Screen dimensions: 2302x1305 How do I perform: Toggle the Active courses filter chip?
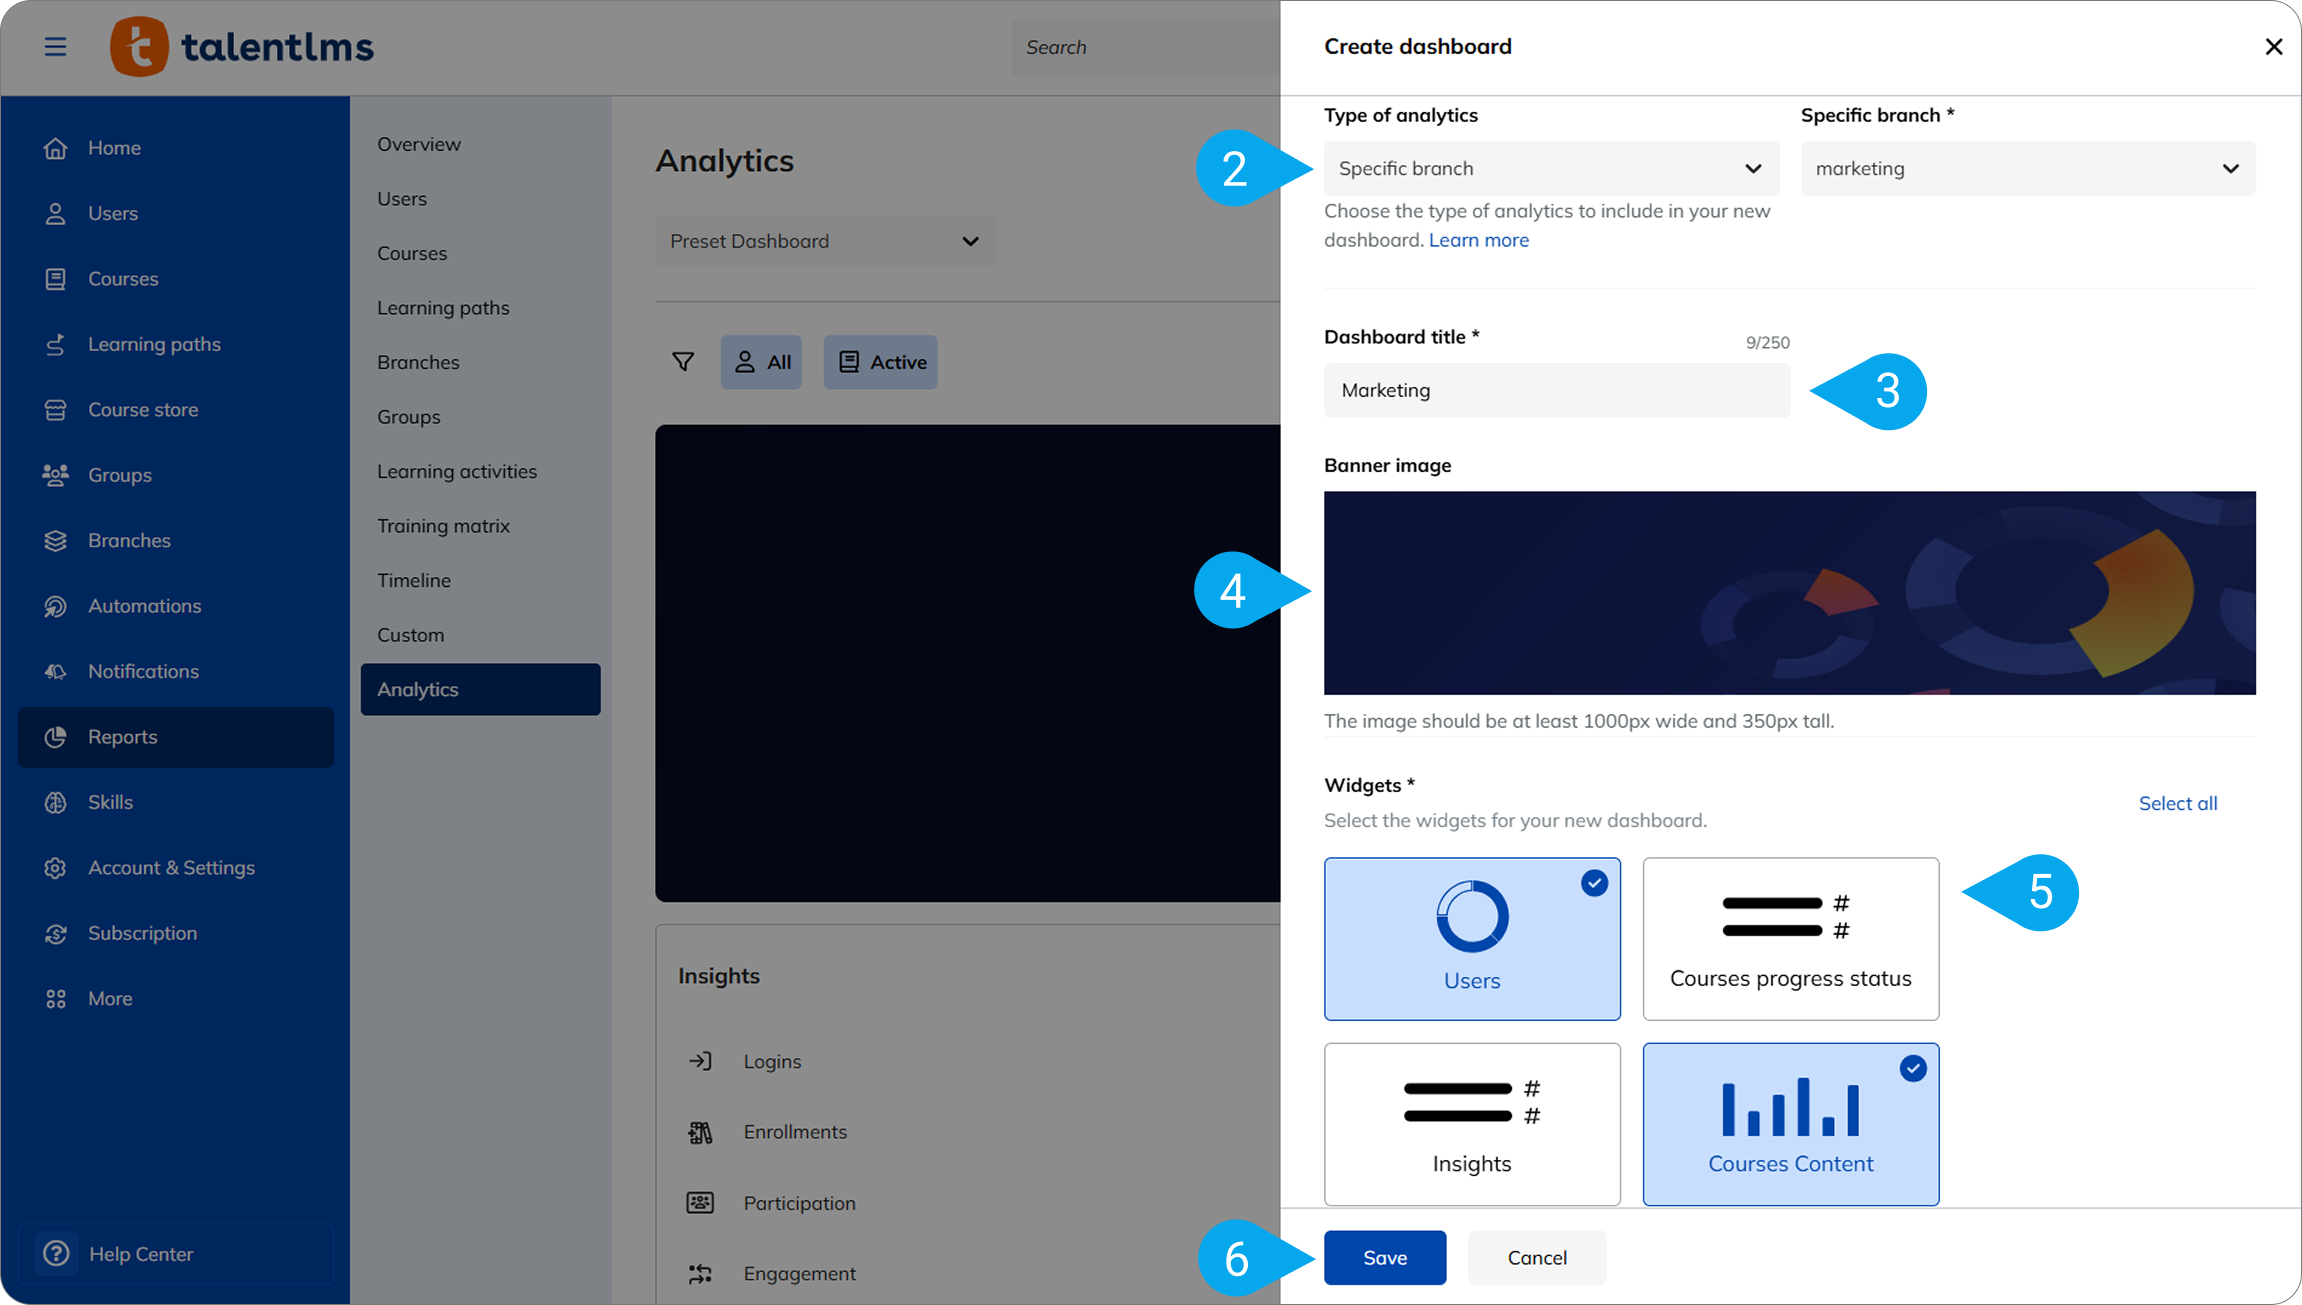[880, 362]
